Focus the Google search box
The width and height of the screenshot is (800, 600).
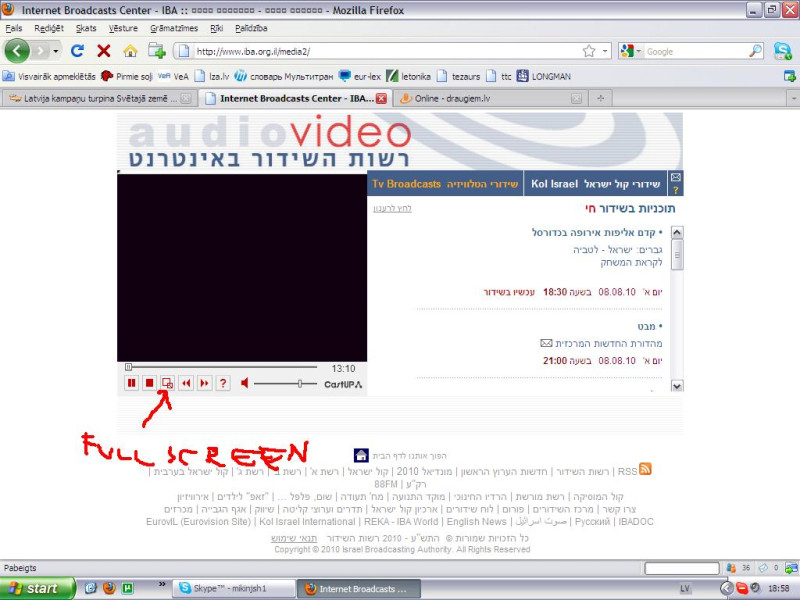click(695, 51)
